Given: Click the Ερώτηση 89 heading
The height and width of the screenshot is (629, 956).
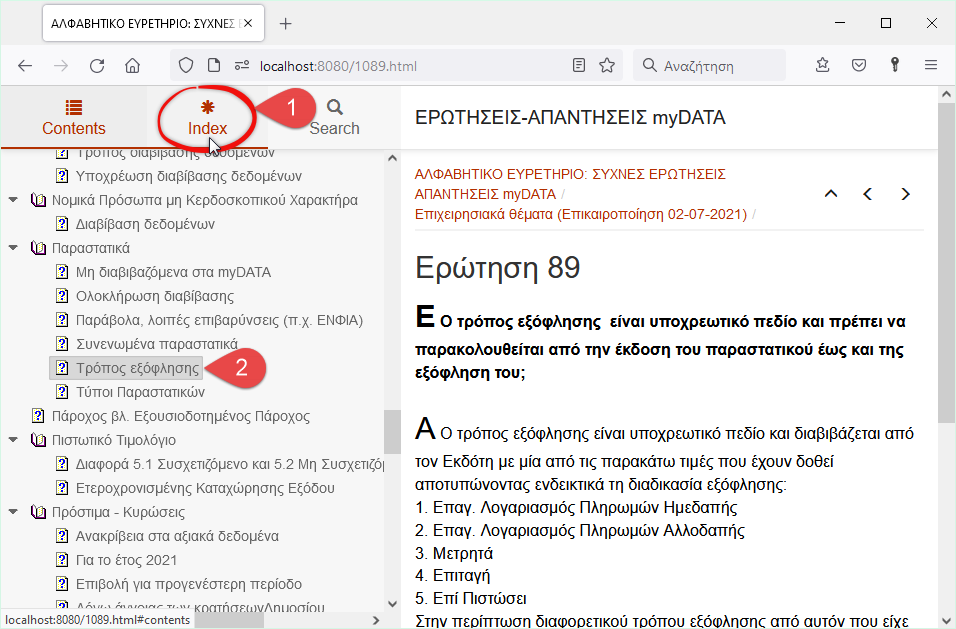Looking at the screenshot, I should (498, 268).
